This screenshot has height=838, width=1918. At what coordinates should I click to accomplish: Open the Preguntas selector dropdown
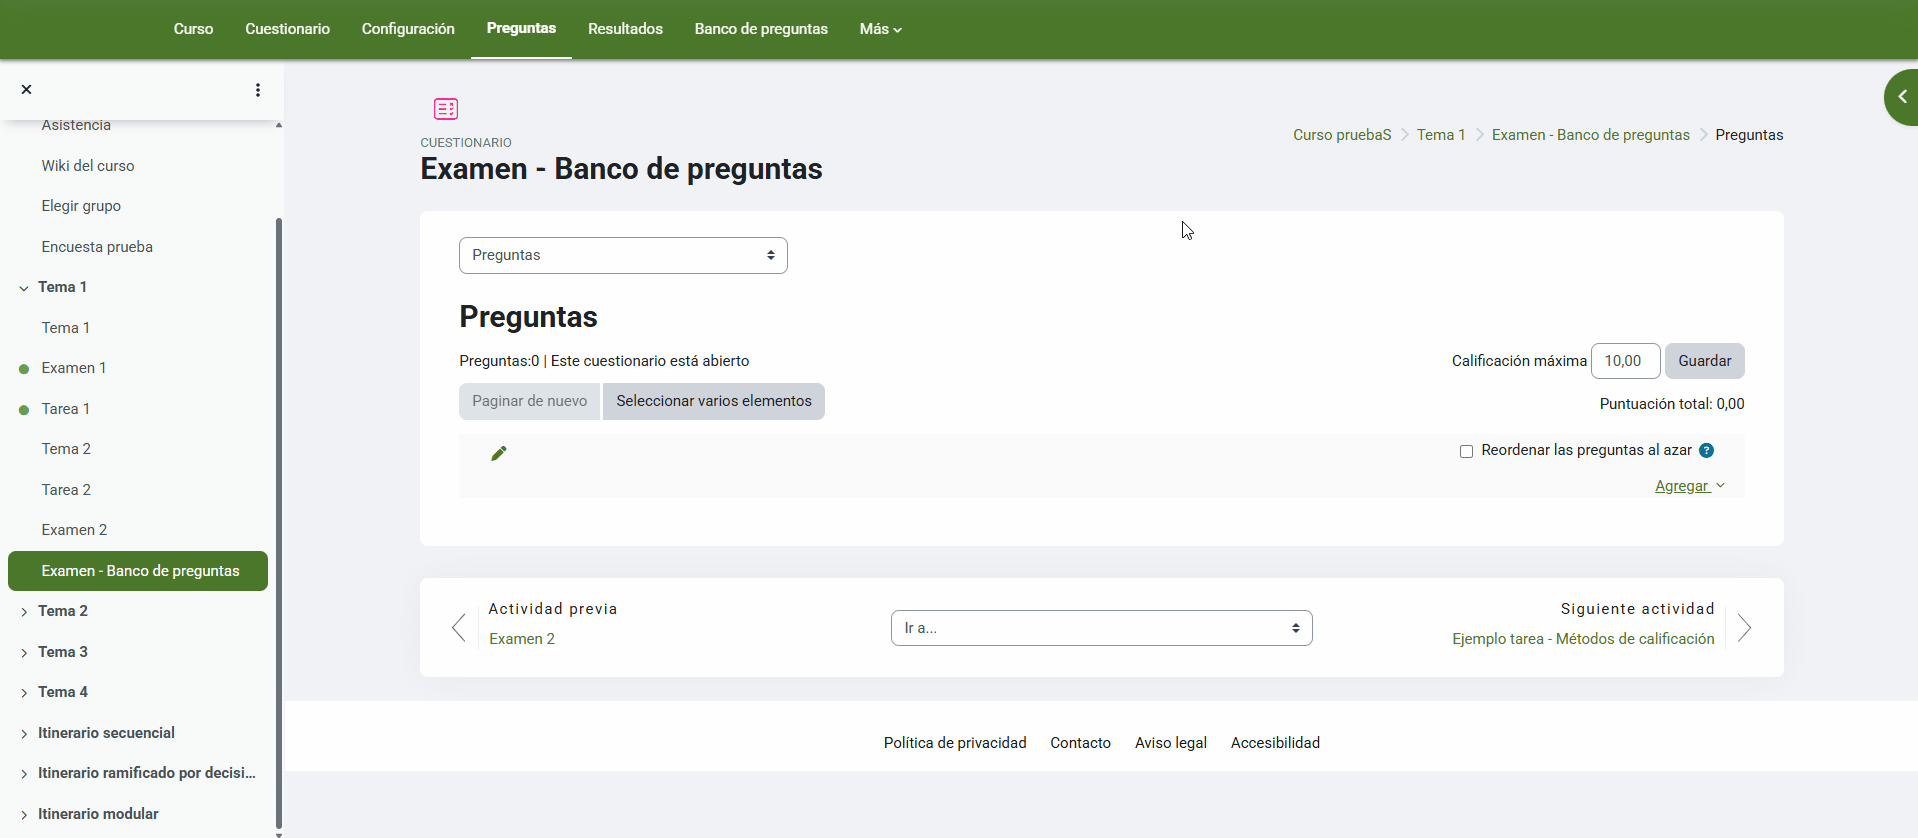pyautogui.click(x=623, y=256)
